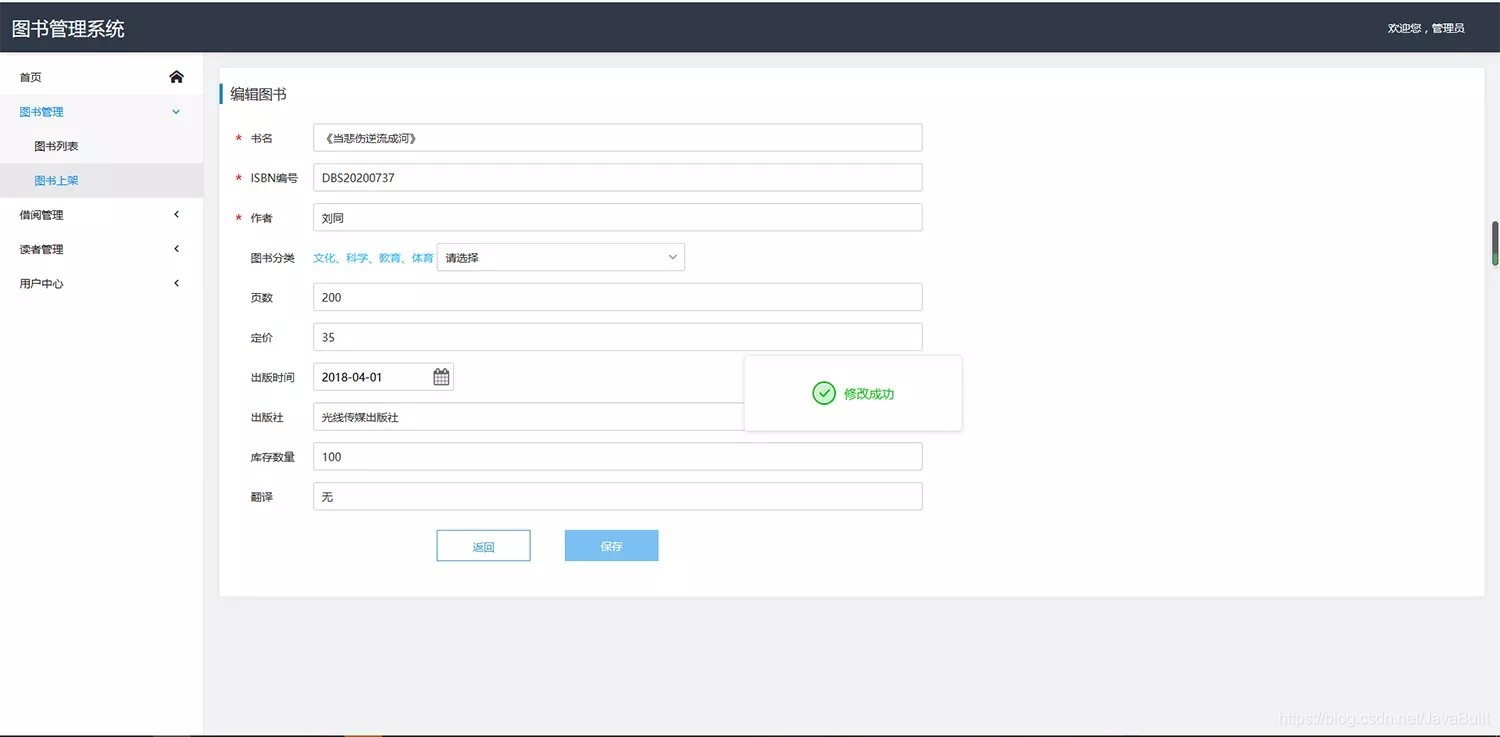Click the 编辑图书 page heading
1500x737 pixels.
258,94
